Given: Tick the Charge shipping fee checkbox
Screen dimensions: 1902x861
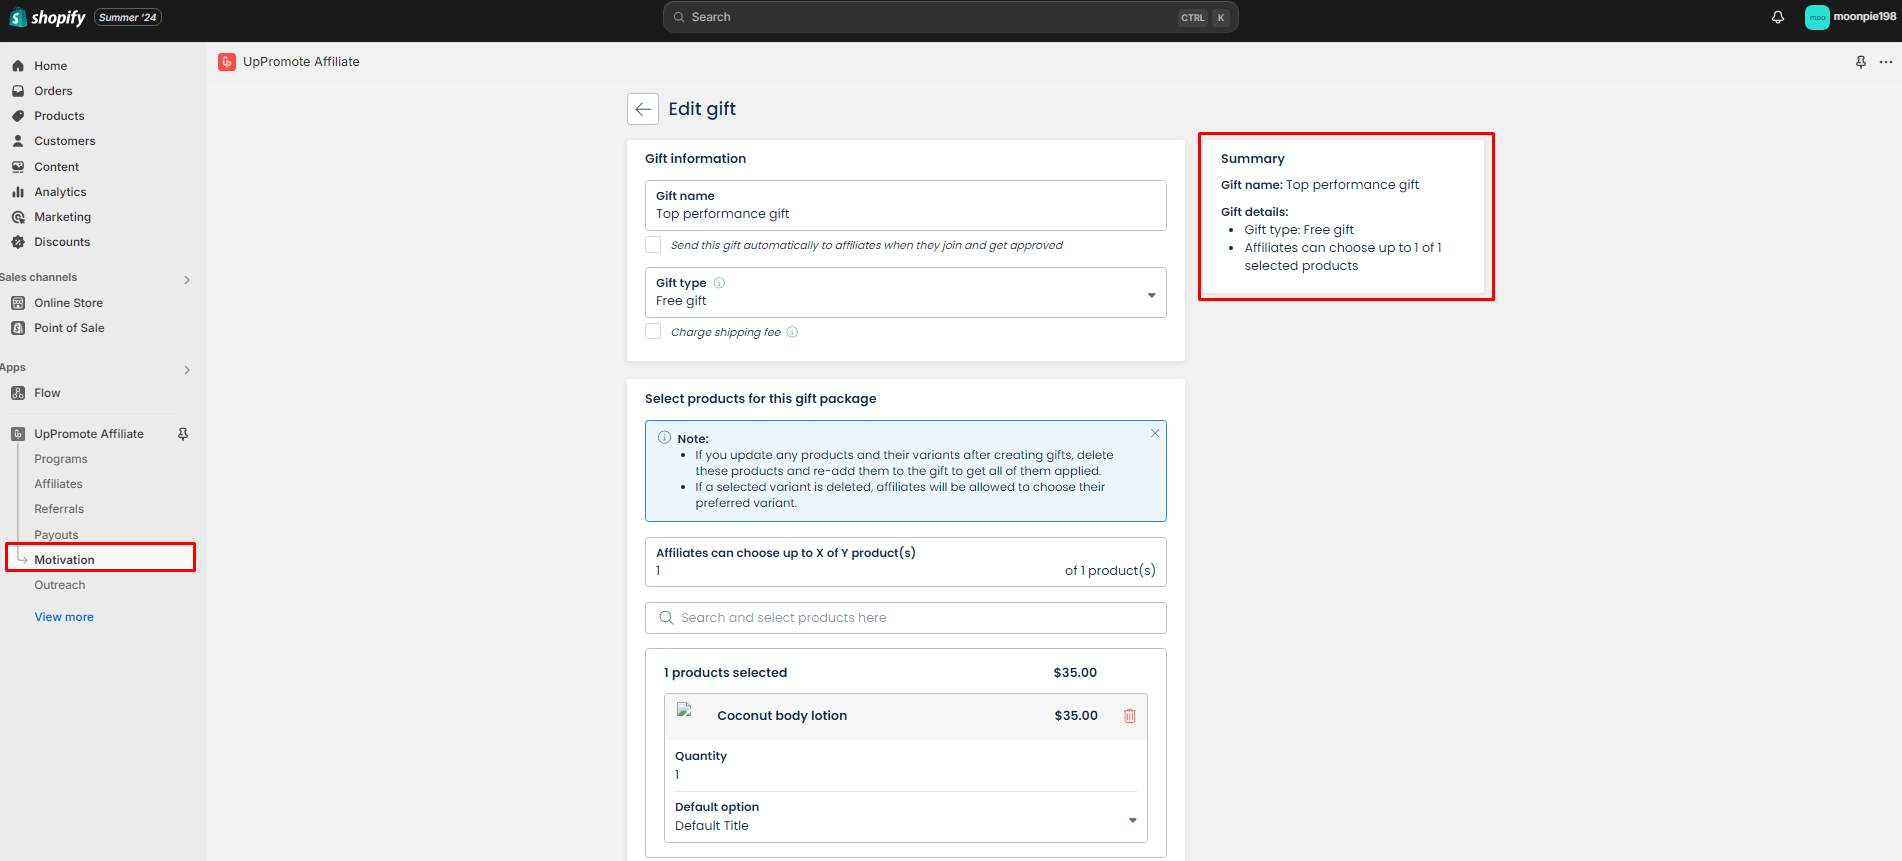Looking at the screenshot, I should pyautogui.click(x=653, y=331).
